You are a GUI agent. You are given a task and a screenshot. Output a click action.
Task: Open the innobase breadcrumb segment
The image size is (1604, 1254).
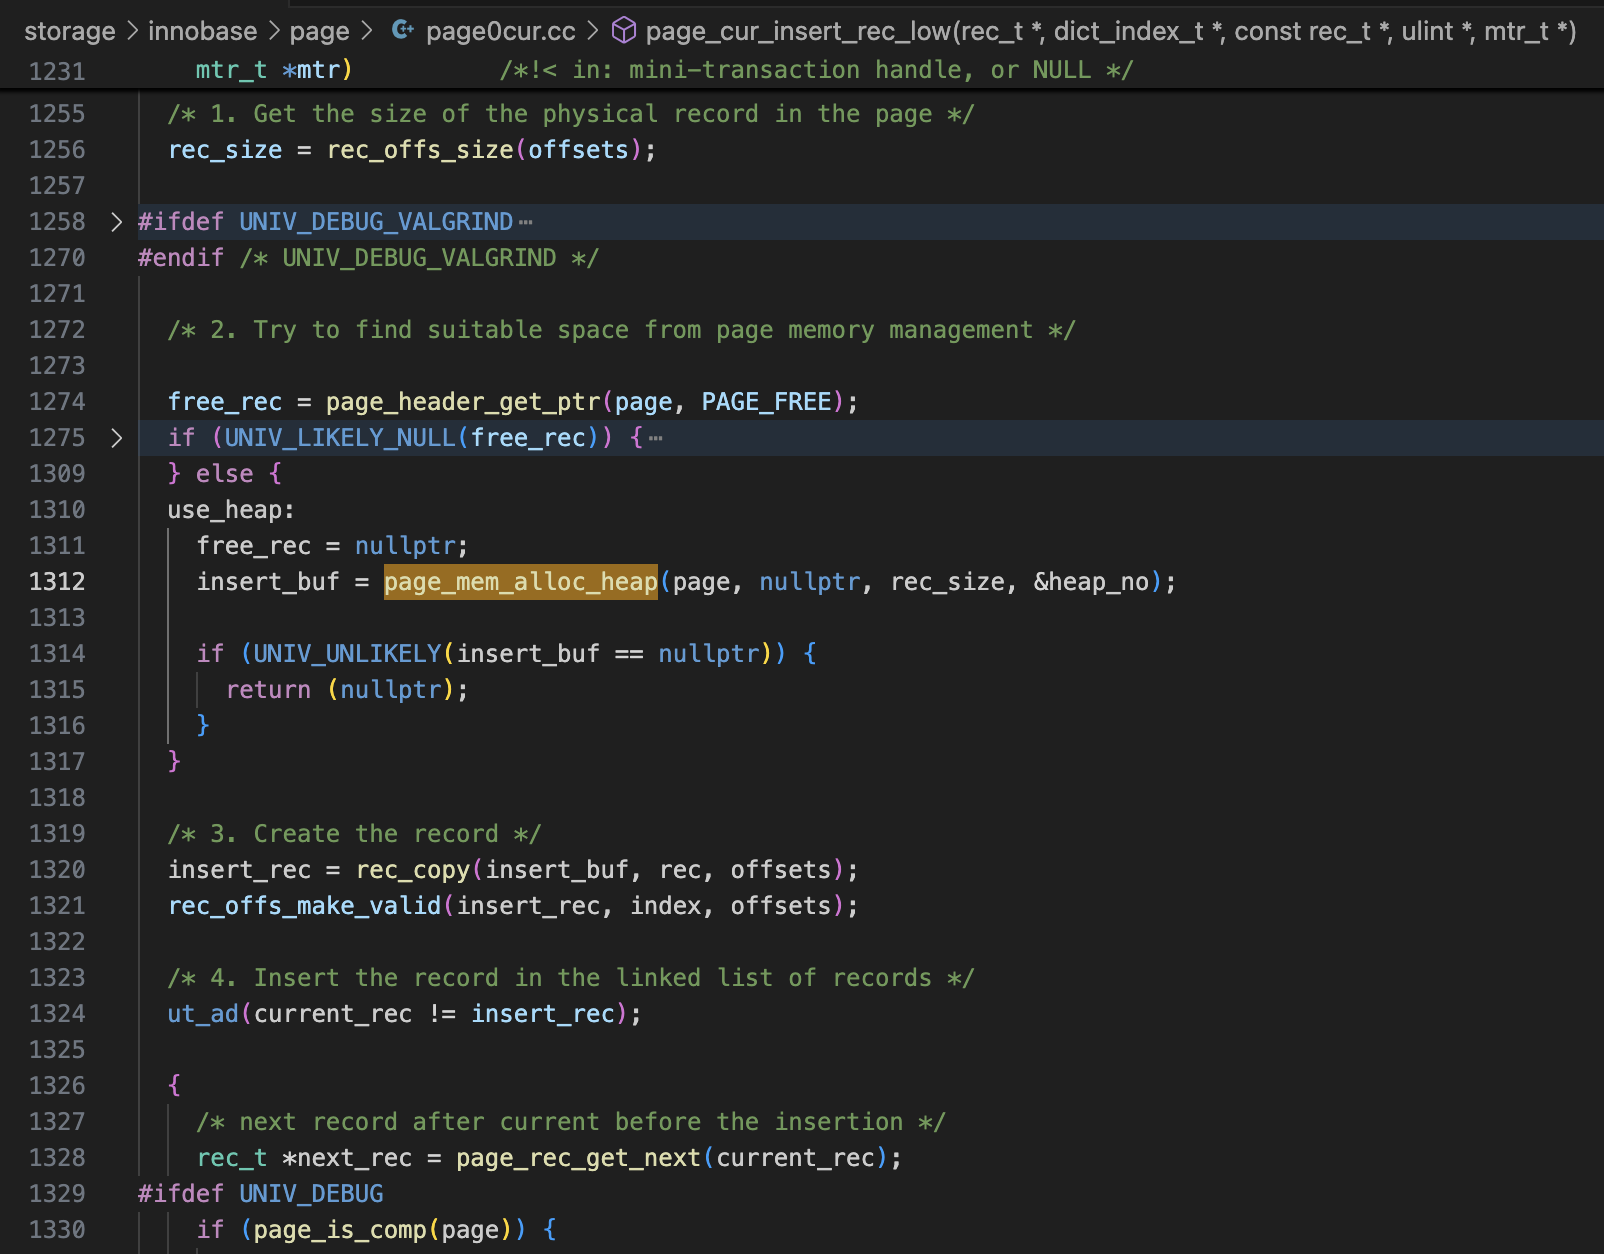click(x=202, y=32)
